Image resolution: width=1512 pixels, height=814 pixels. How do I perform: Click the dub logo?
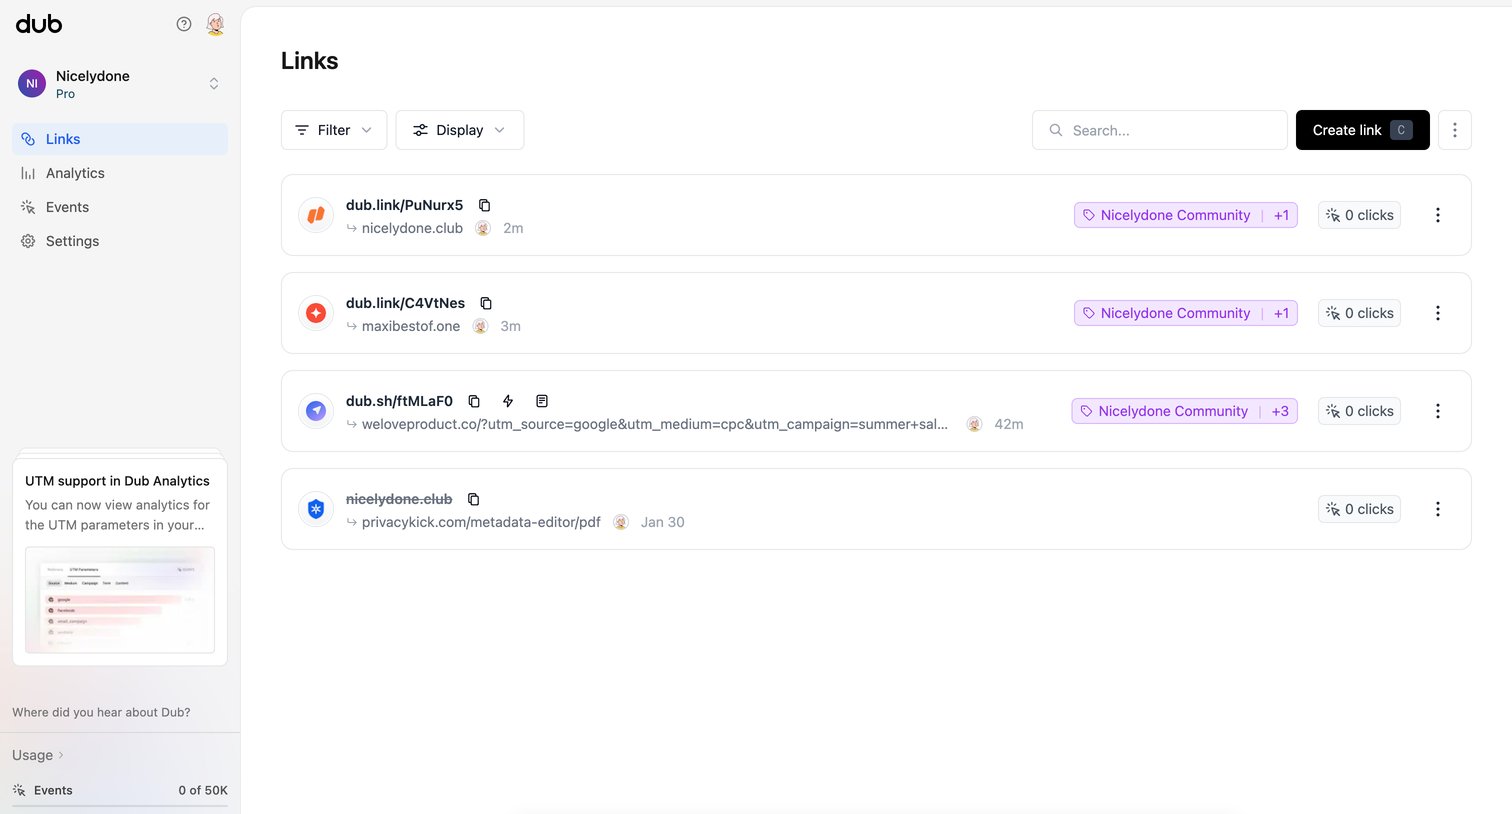click(x=39, y=24)
